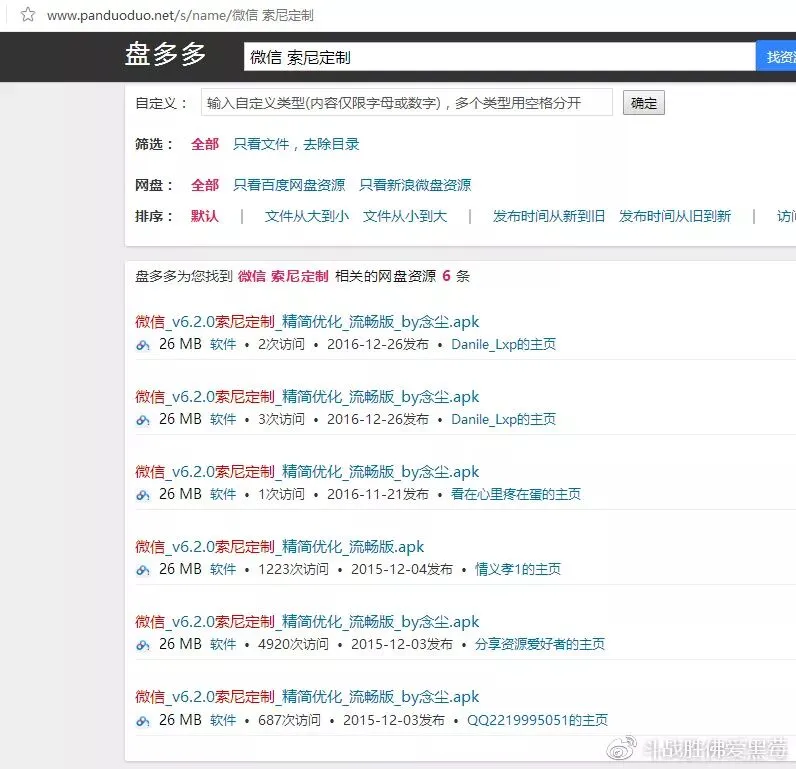The width and height of the screenshot is (796, 769).
Task: Open the apk result with 3次访问
Action: 307,397
